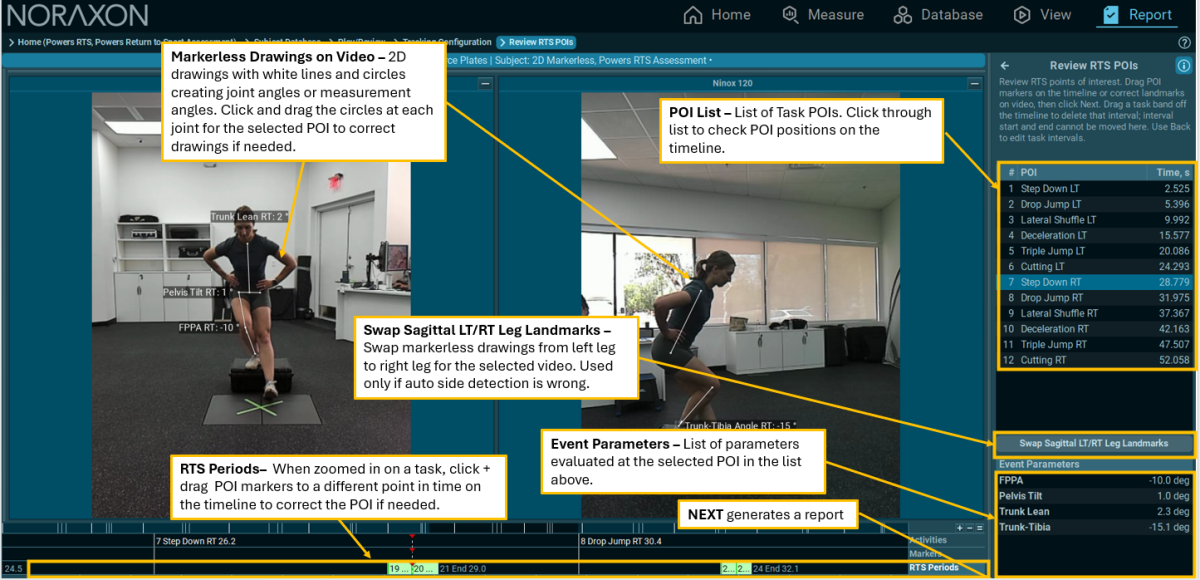
Task: Select Lateral Shuffle RT row
Action: click(x=1097, y=313)
